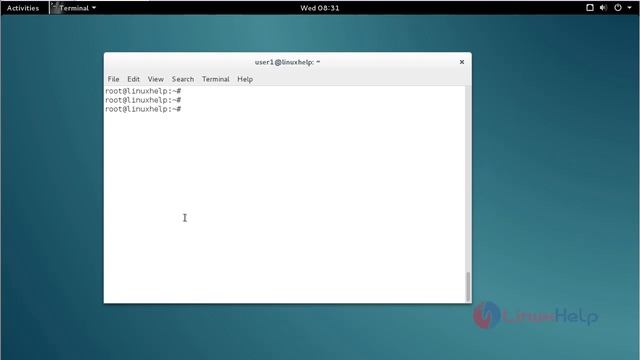Screen dimensions: 640x360
Task: Click the accessibility icon in top bar
Action: [x=589, y=7]
